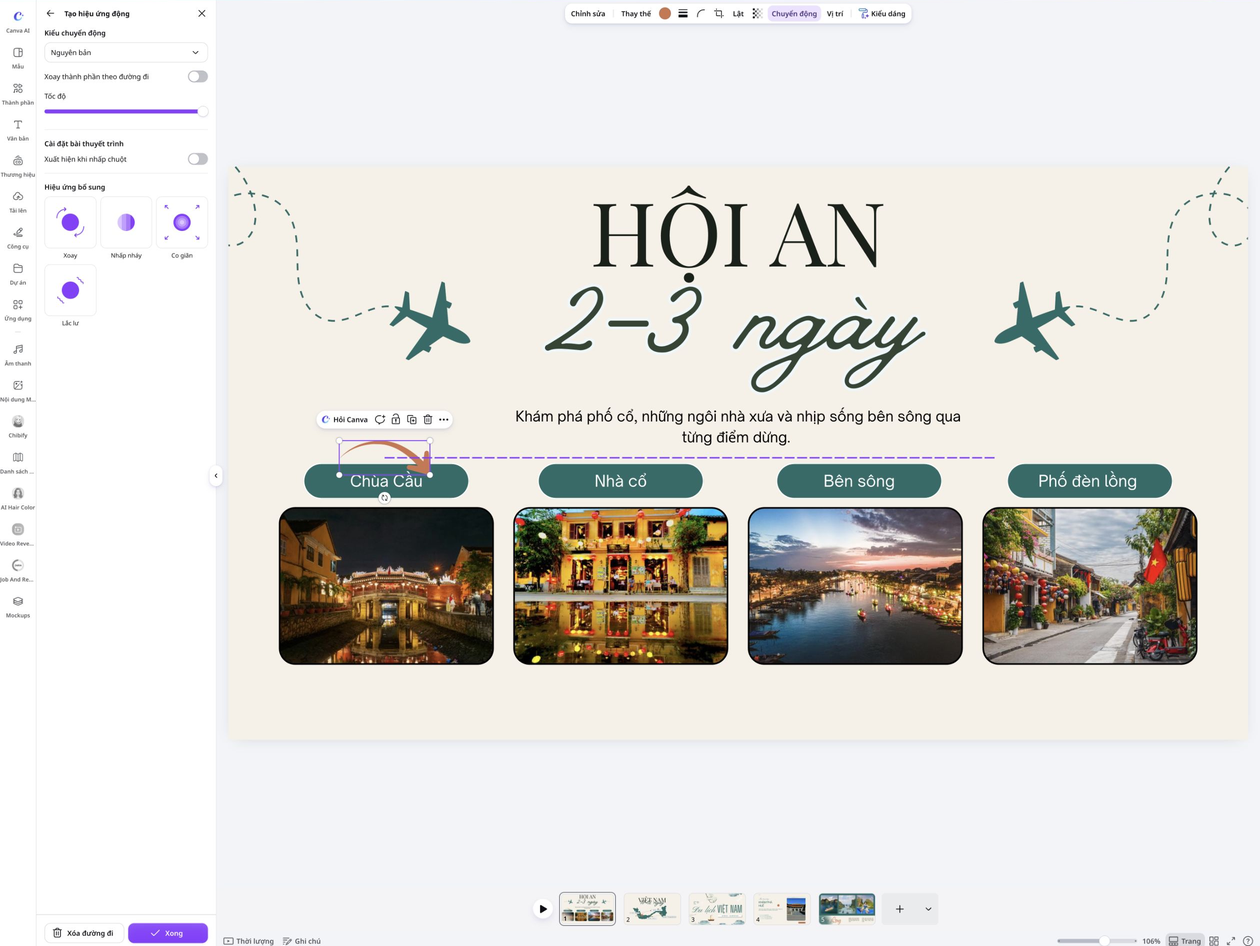1260x946 pixels.
Task: Open the brown fill color swatch
Action: [665, 14]
